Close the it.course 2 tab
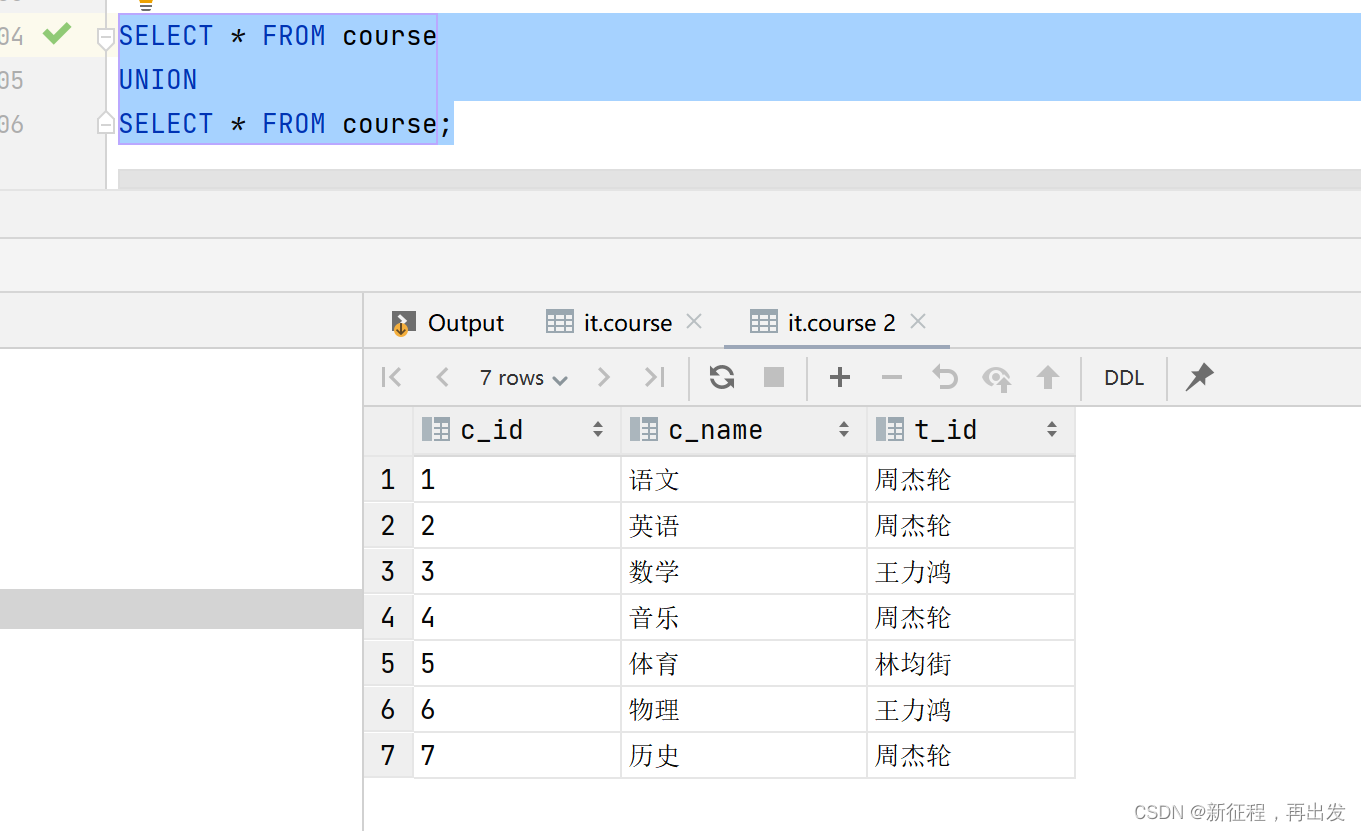The height and width of the screenshot is (831, 1361). click(918, 322)
